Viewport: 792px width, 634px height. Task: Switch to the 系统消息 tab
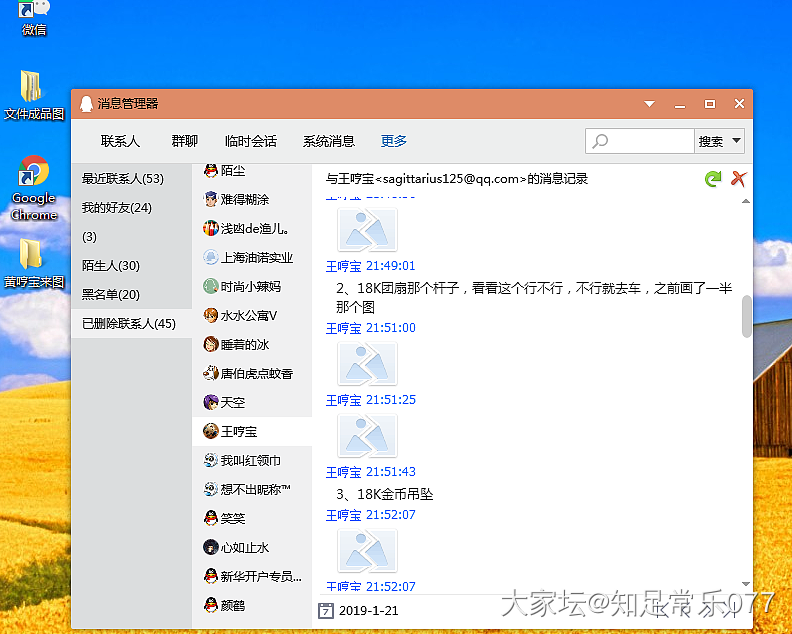click(x=329, y=141)
